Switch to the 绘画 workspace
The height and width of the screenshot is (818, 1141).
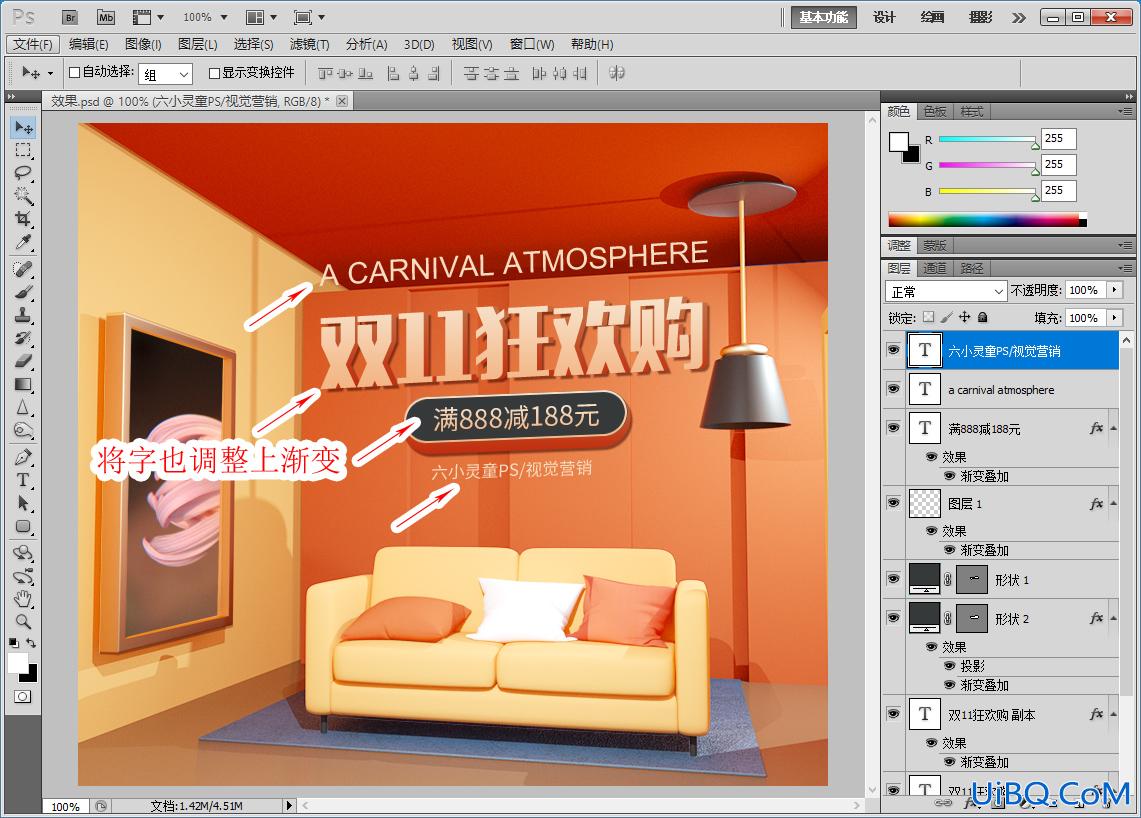point(932,17)
